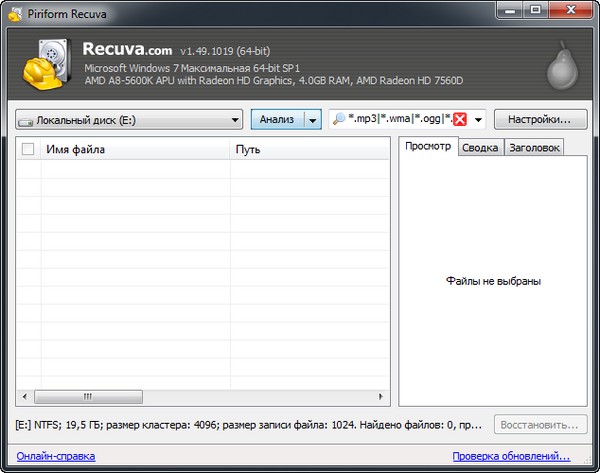Click the Проверка обновлений link
This screenshot has width=600, height=473.
pyautogui.click(x=518, y=456)
